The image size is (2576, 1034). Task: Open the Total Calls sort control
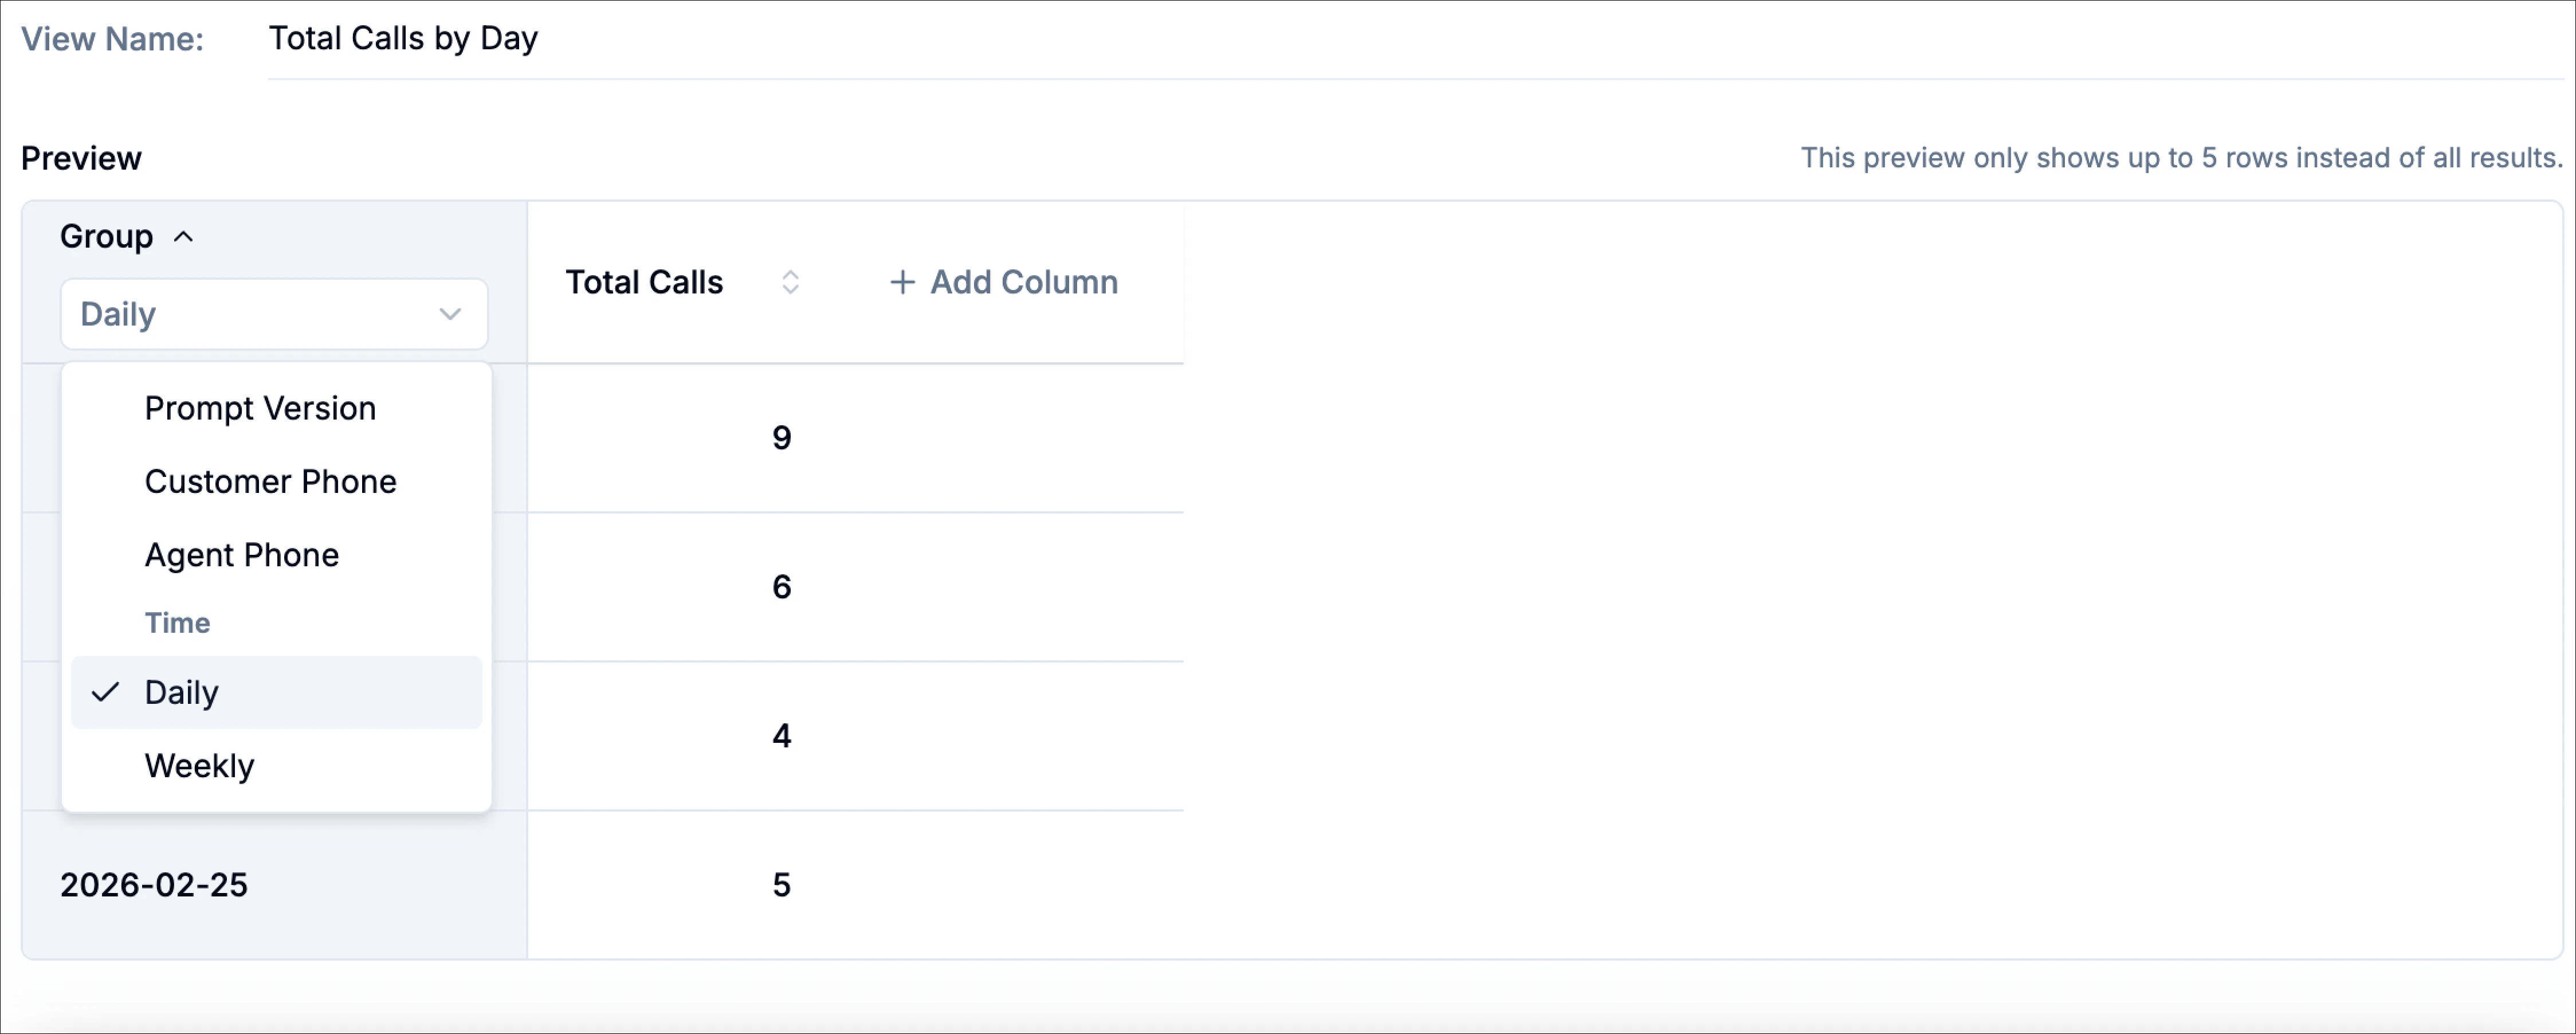[x=790, y=282]
